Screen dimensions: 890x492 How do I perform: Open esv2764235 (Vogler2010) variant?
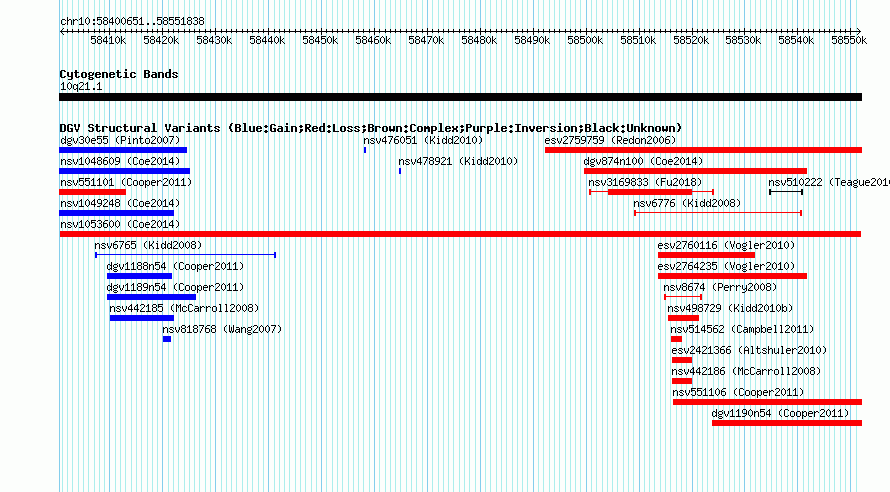click(x=727, y=266)
